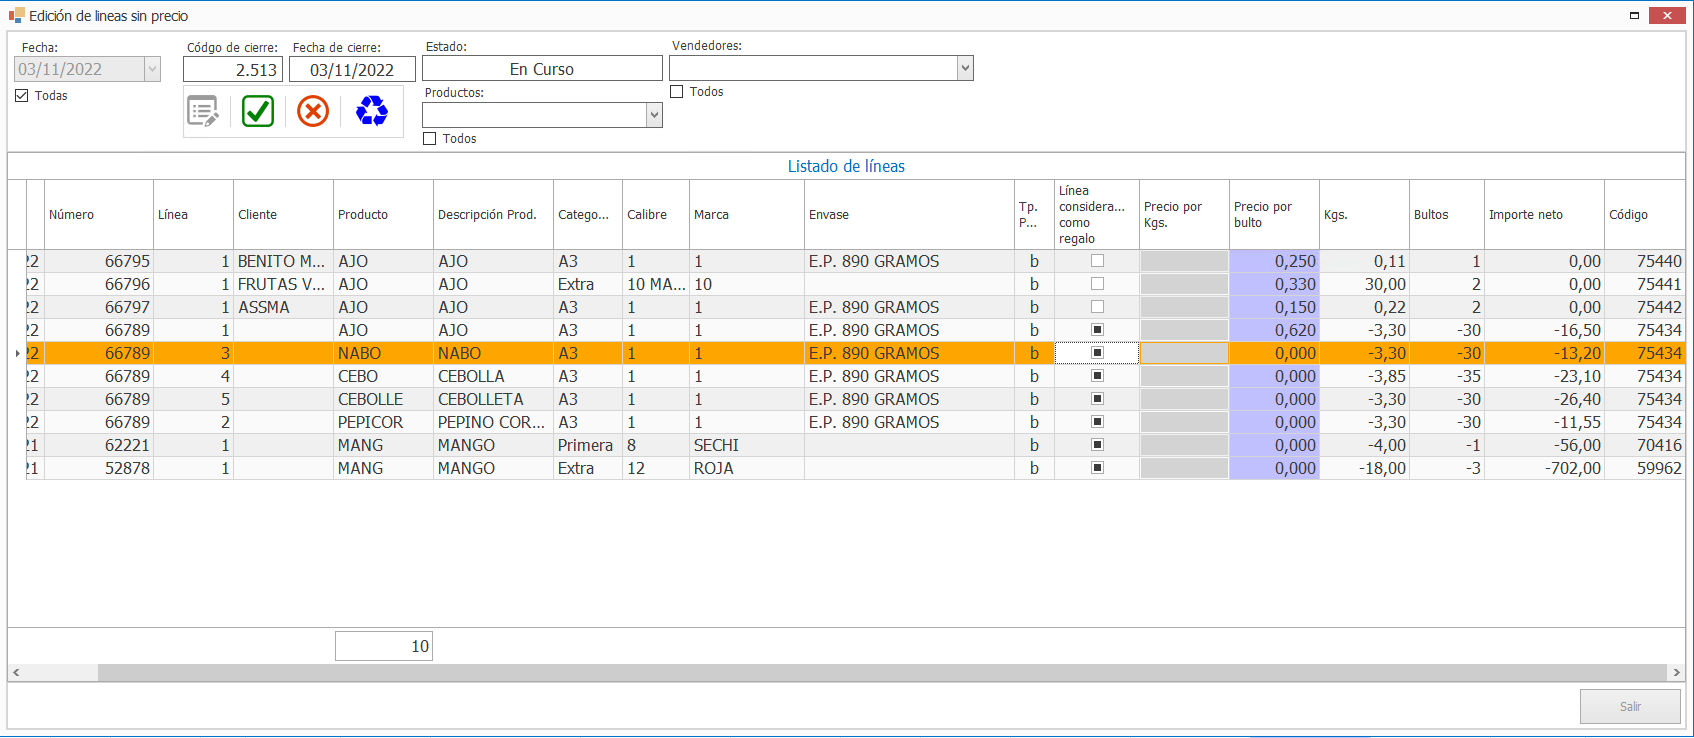
Task: Click the red circled X cancel icon
Action: 313,111
